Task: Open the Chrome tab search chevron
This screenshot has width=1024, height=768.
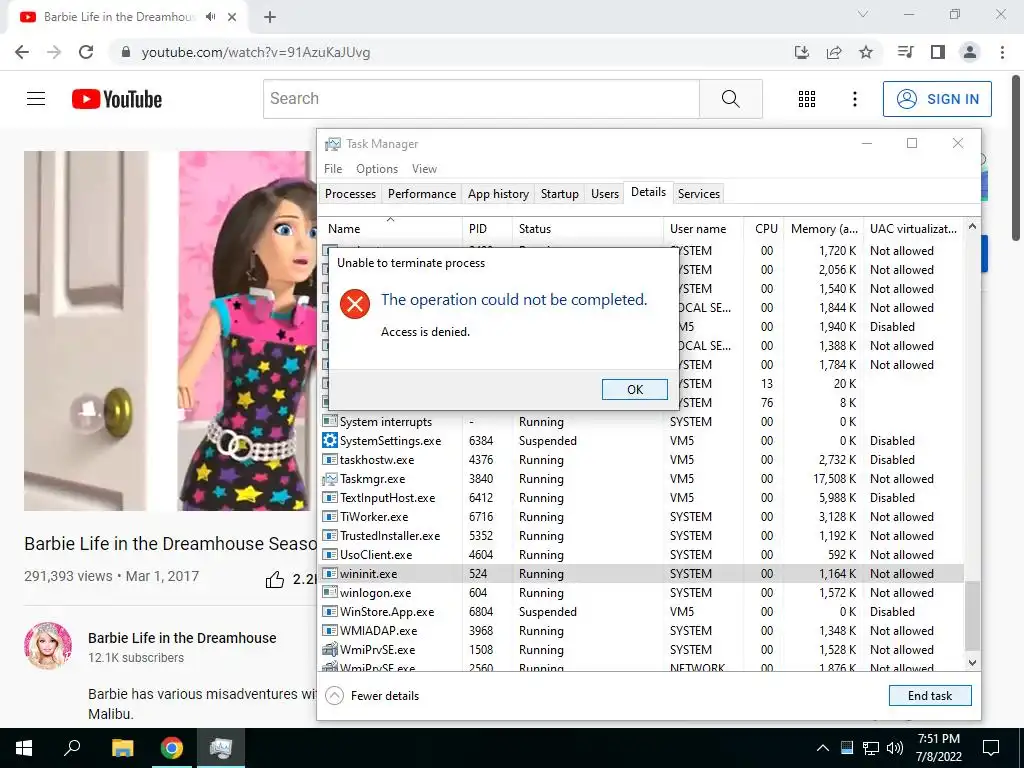Action: 863,14
